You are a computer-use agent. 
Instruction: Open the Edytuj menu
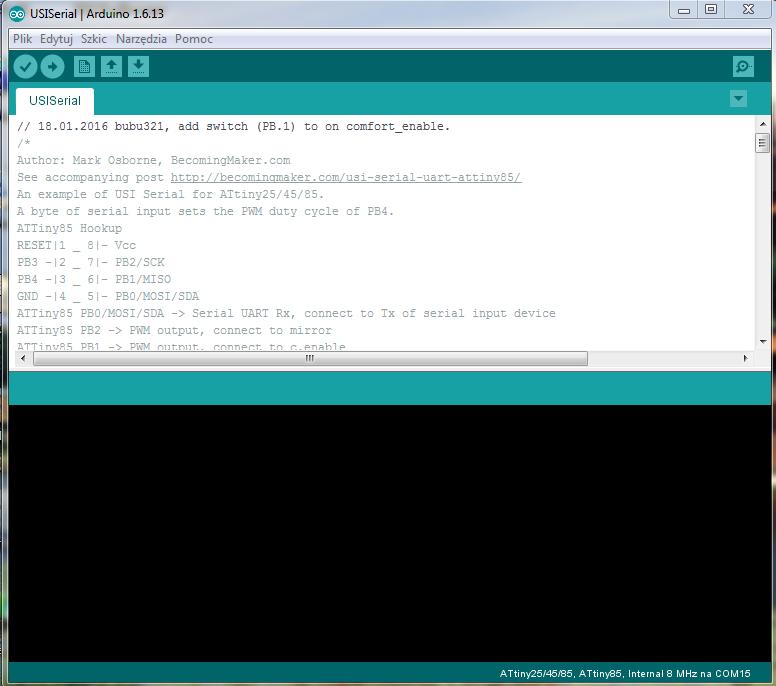tap(56, 39)
